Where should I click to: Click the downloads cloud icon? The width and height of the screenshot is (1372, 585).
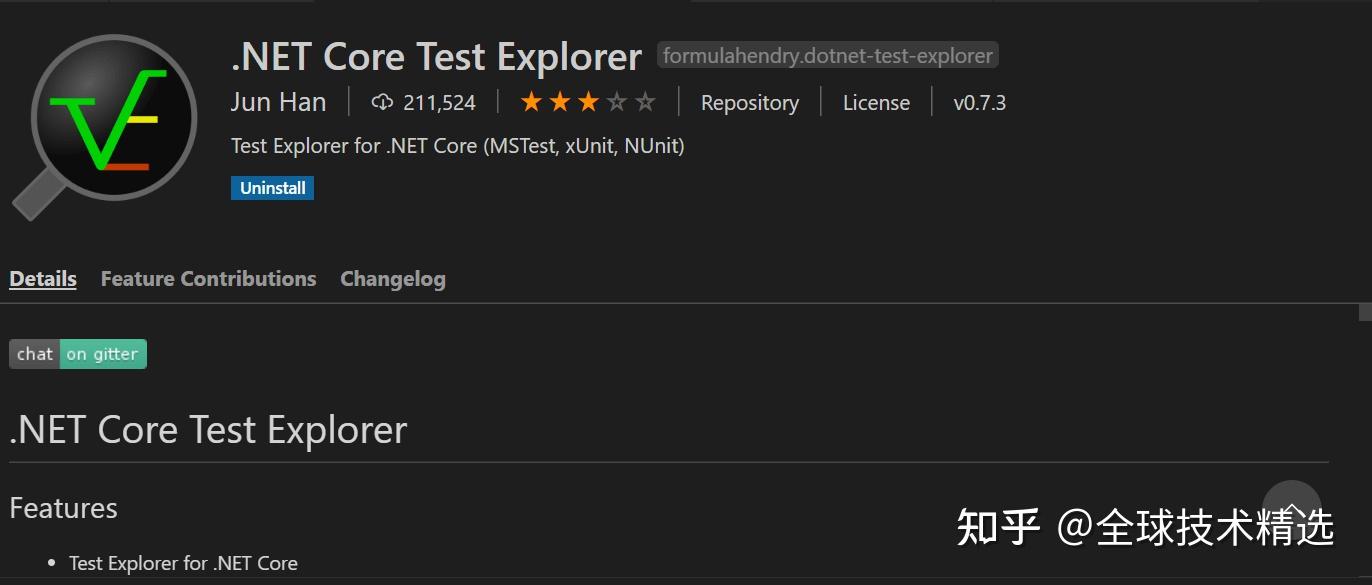[x=383, y=101]
